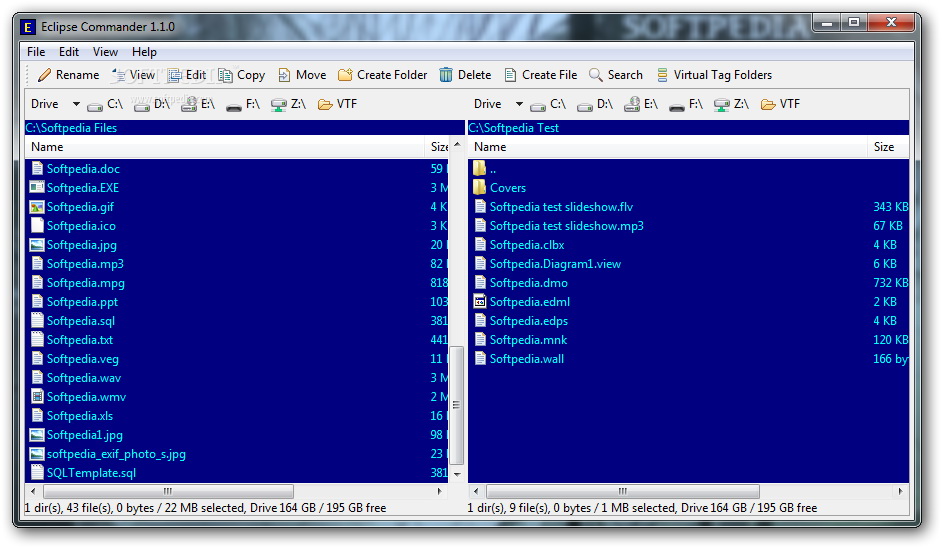Image resolution: width=942 pixels, height=548 pixels.
Task: Open the File menu
Action: tap(36, 52)
